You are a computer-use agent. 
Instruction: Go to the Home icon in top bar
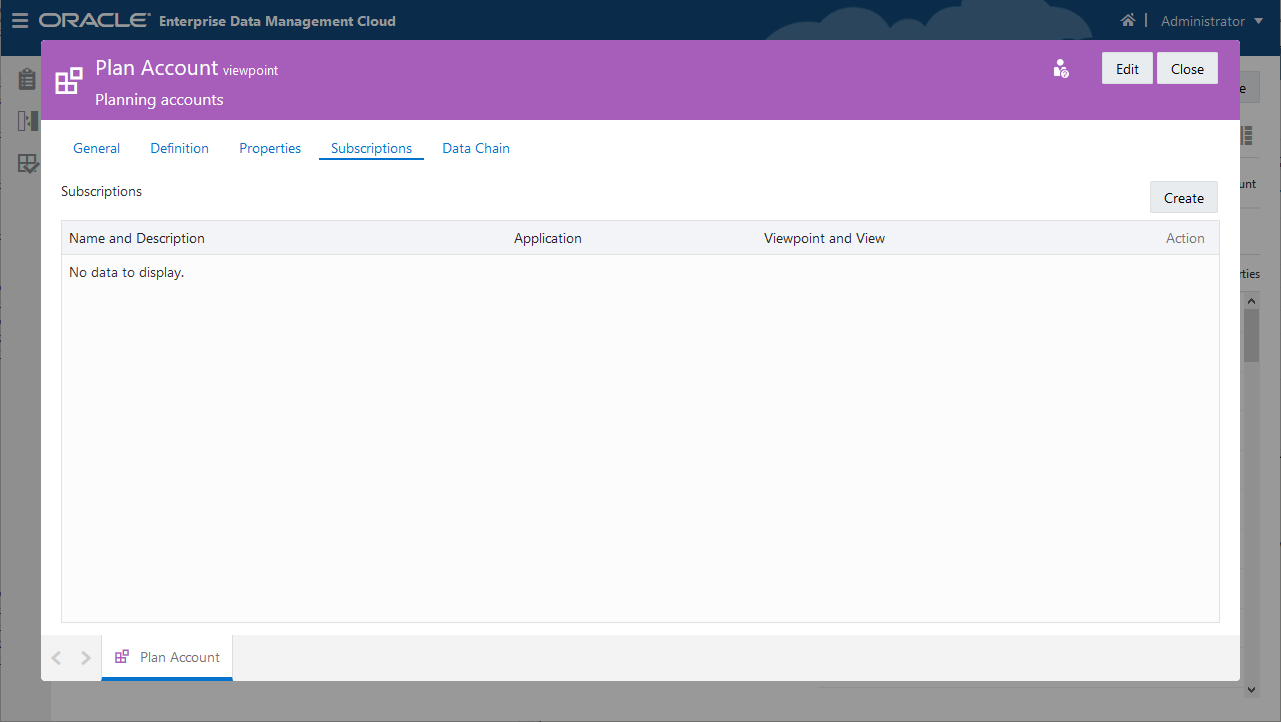[1128, 19]
